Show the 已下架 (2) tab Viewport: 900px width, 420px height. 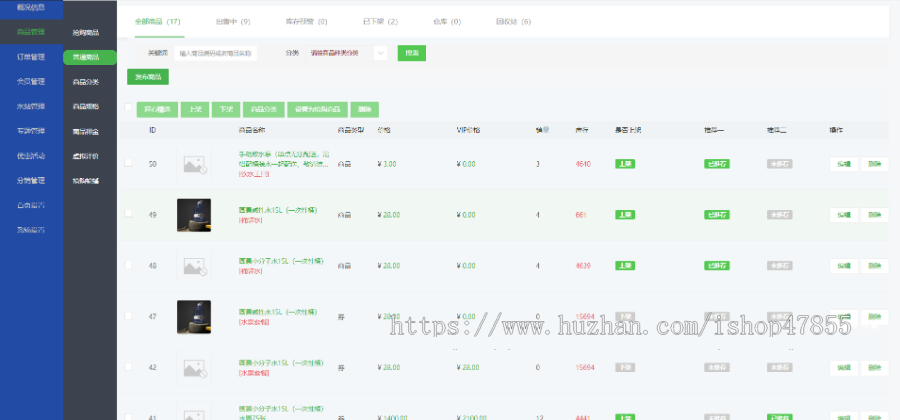[x=381, y=22]
